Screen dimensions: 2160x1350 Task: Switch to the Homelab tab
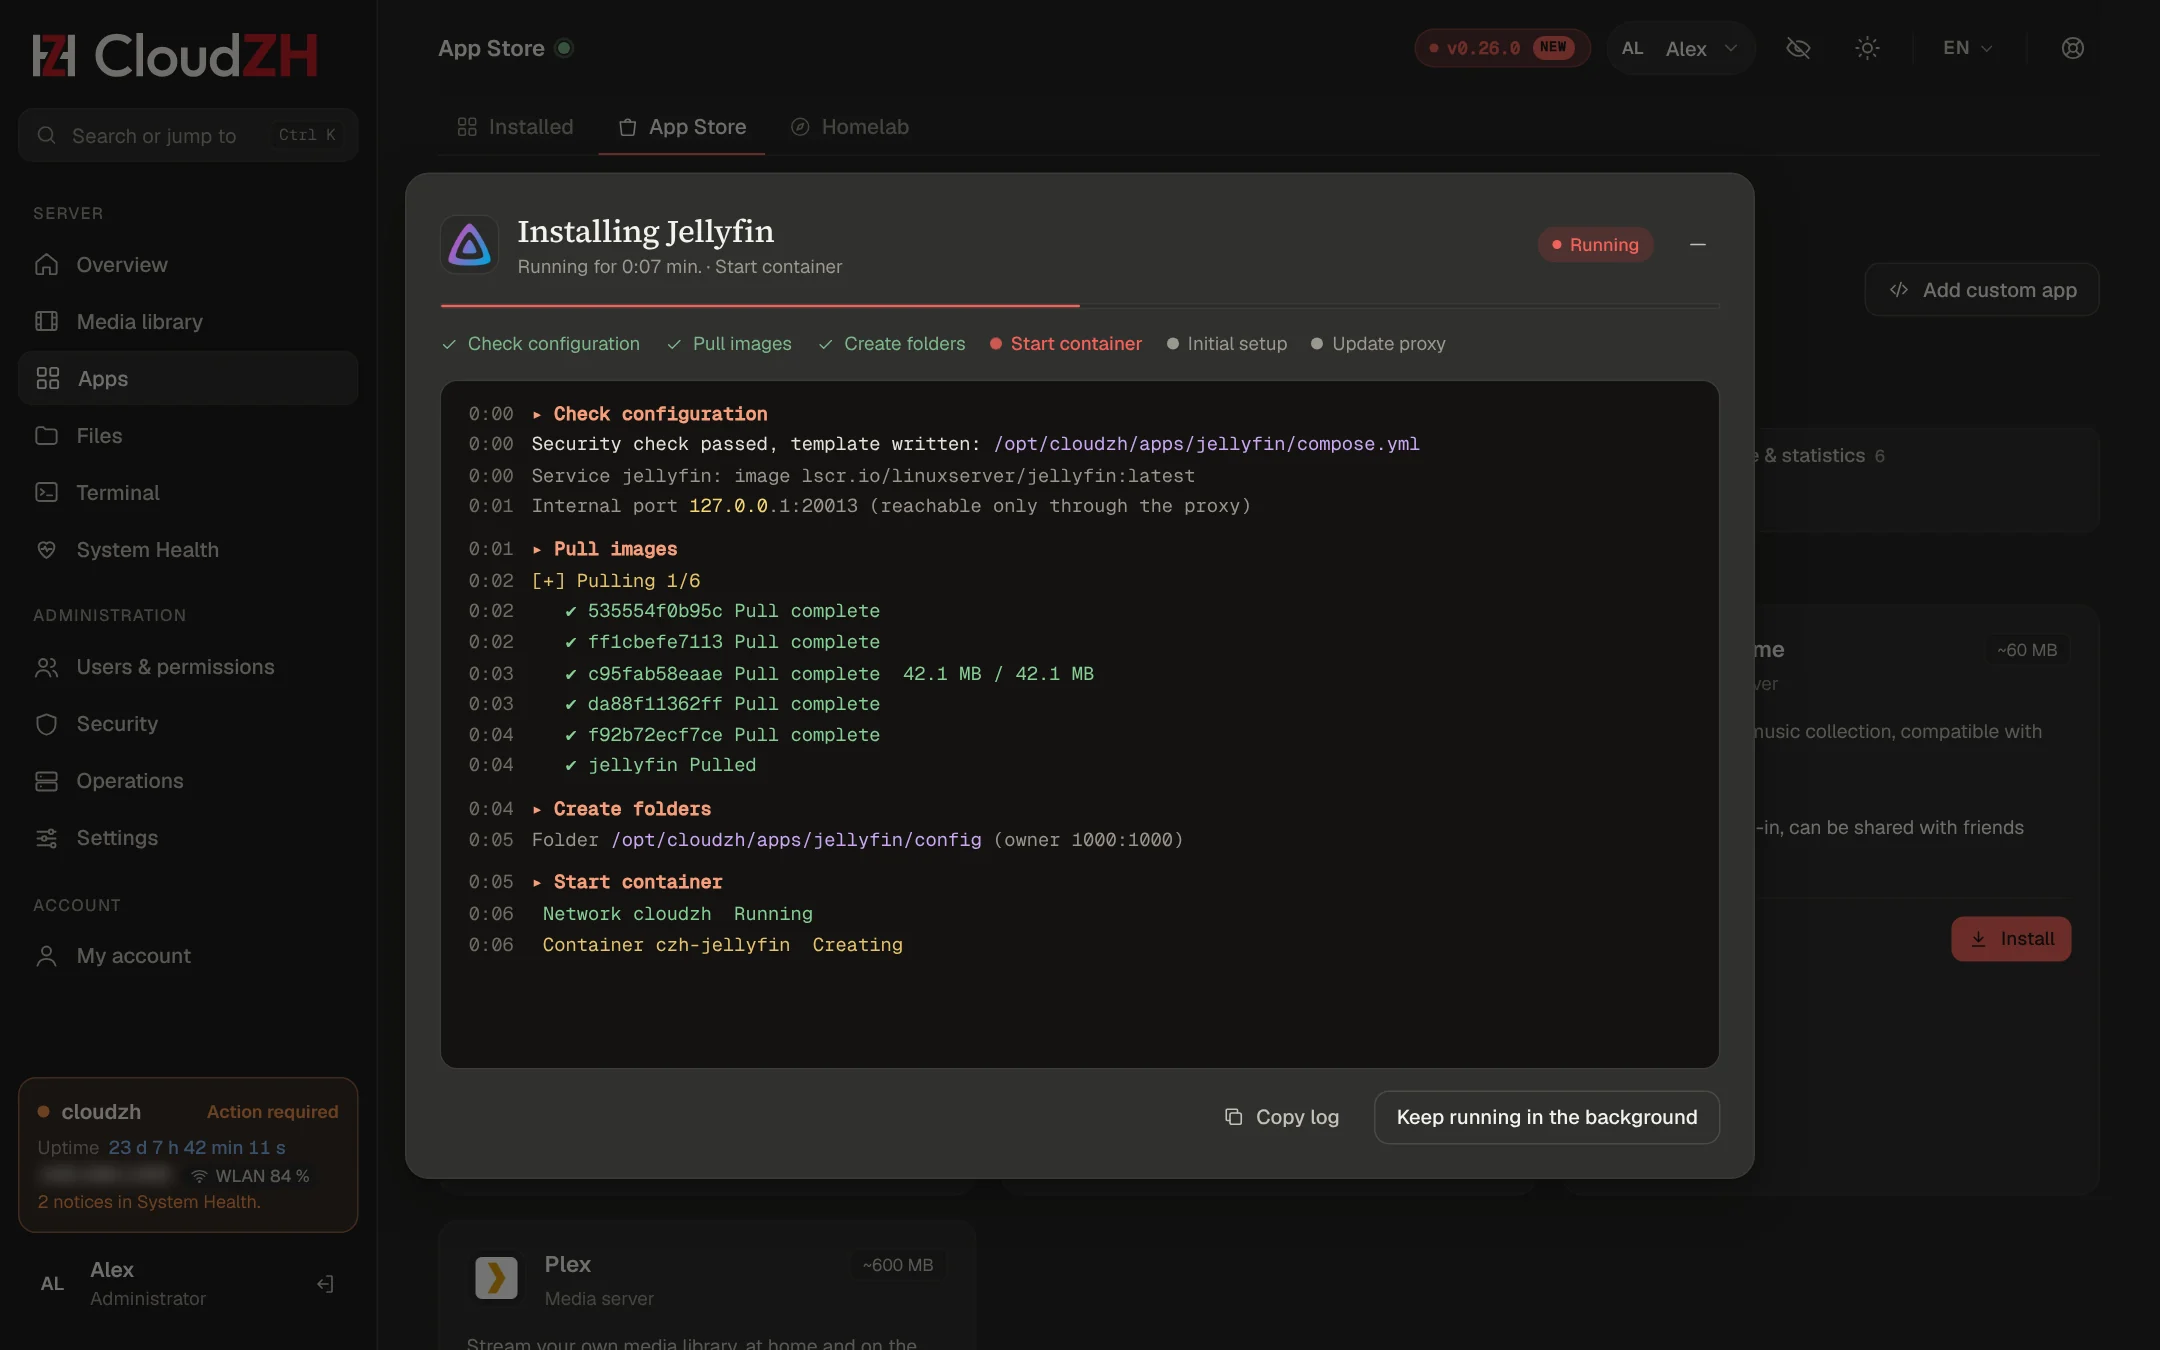(x=850, y=127)
